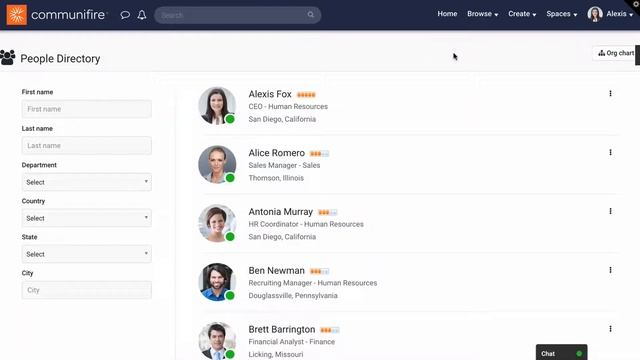Click Ben Newman's profile photo
This screenshot has height=360, width=640.
[x=217, y=282]
